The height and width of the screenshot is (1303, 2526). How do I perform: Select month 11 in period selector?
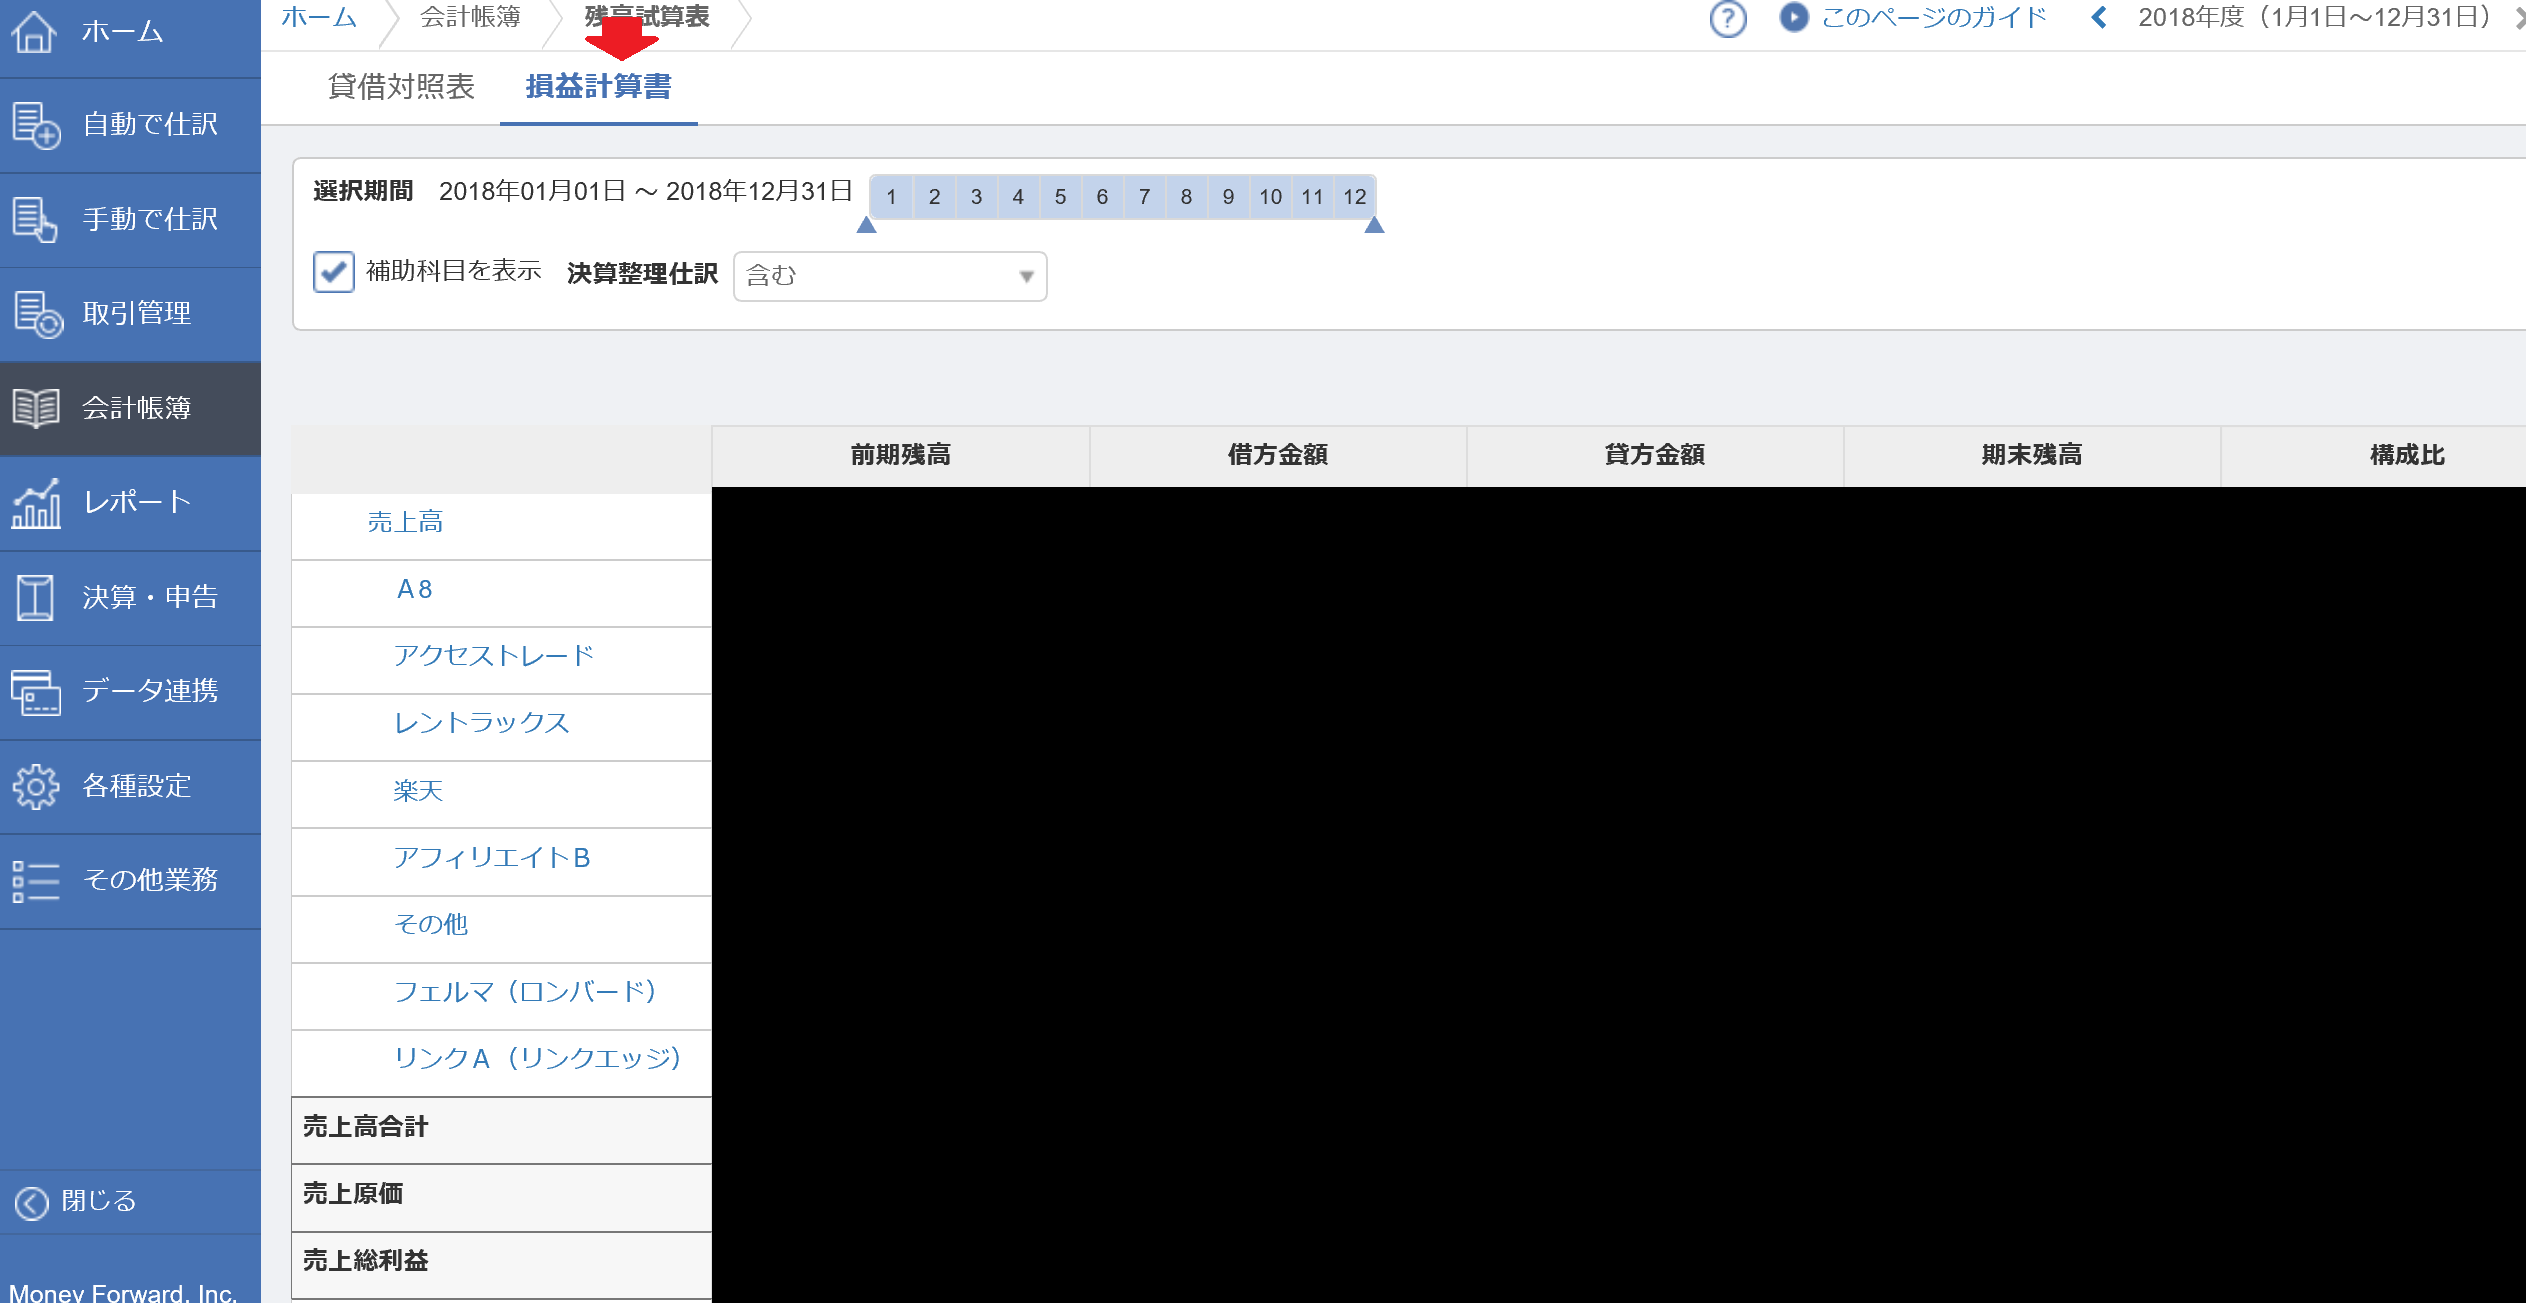point(1312,197)
